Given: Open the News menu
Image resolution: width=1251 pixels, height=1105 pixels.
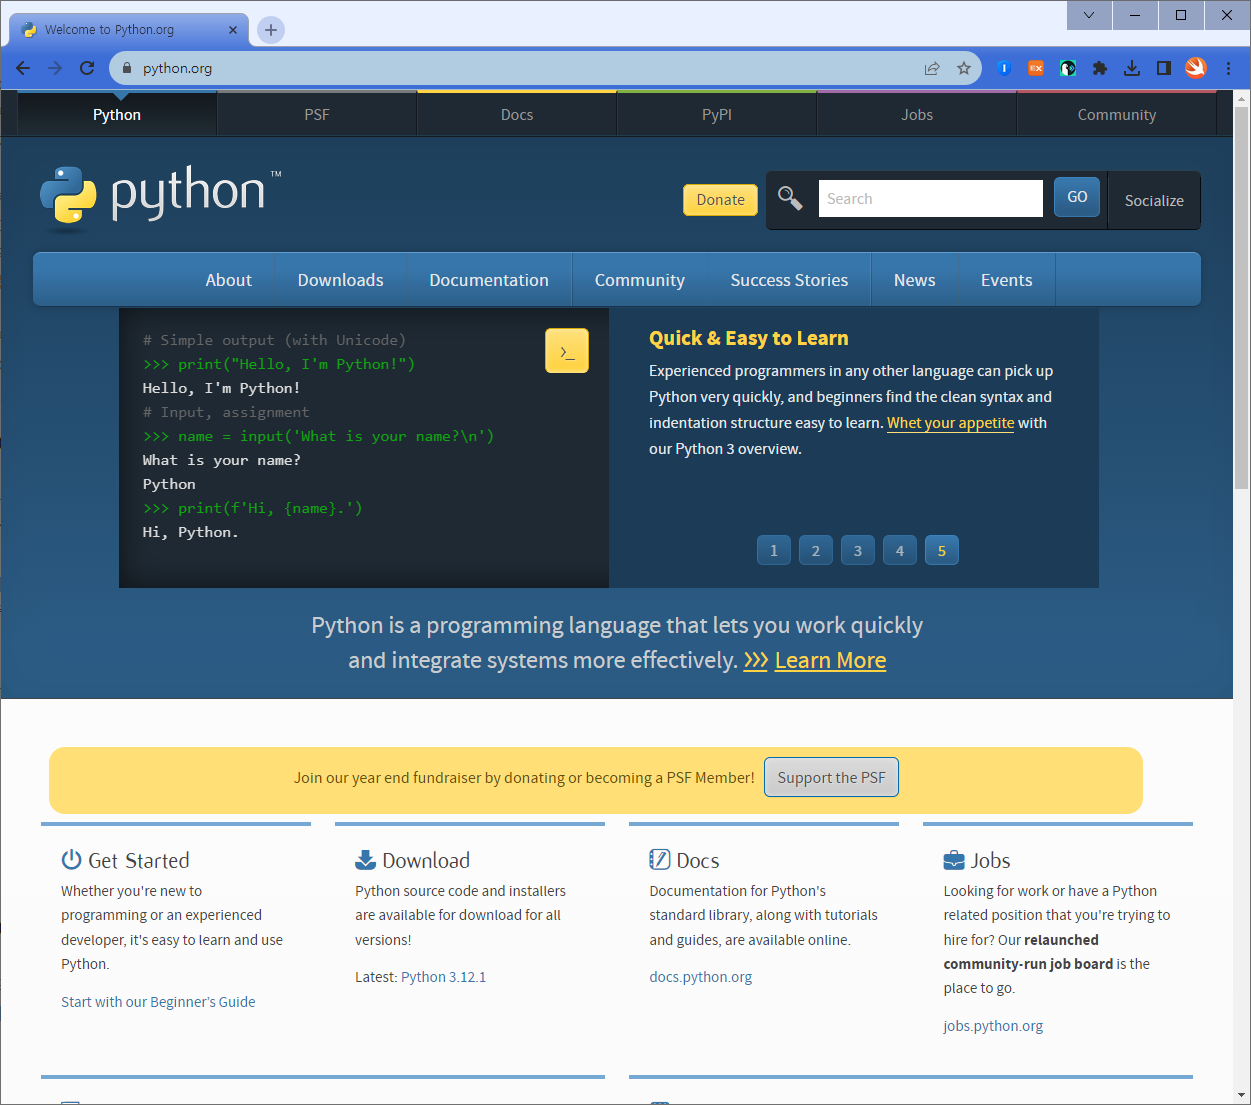Looking at the screenshot, I should point(915,280).
